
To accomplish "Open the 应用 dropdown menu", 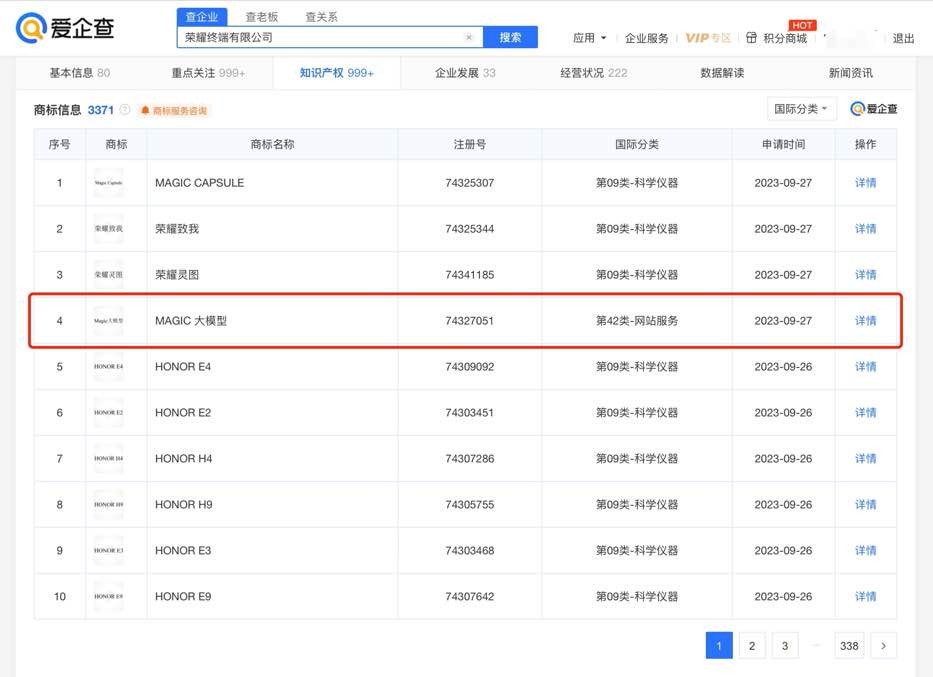I will (x=589, y=38).
